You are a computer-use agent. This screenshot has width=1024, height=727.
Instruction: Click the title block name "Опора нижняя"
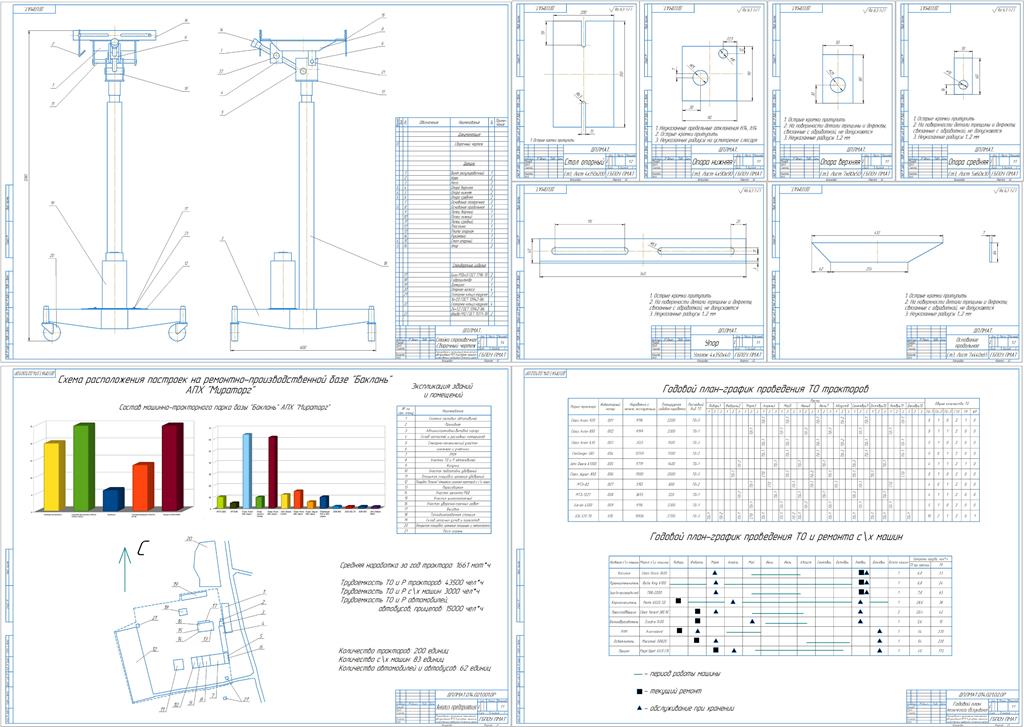[x=712, y=160]
